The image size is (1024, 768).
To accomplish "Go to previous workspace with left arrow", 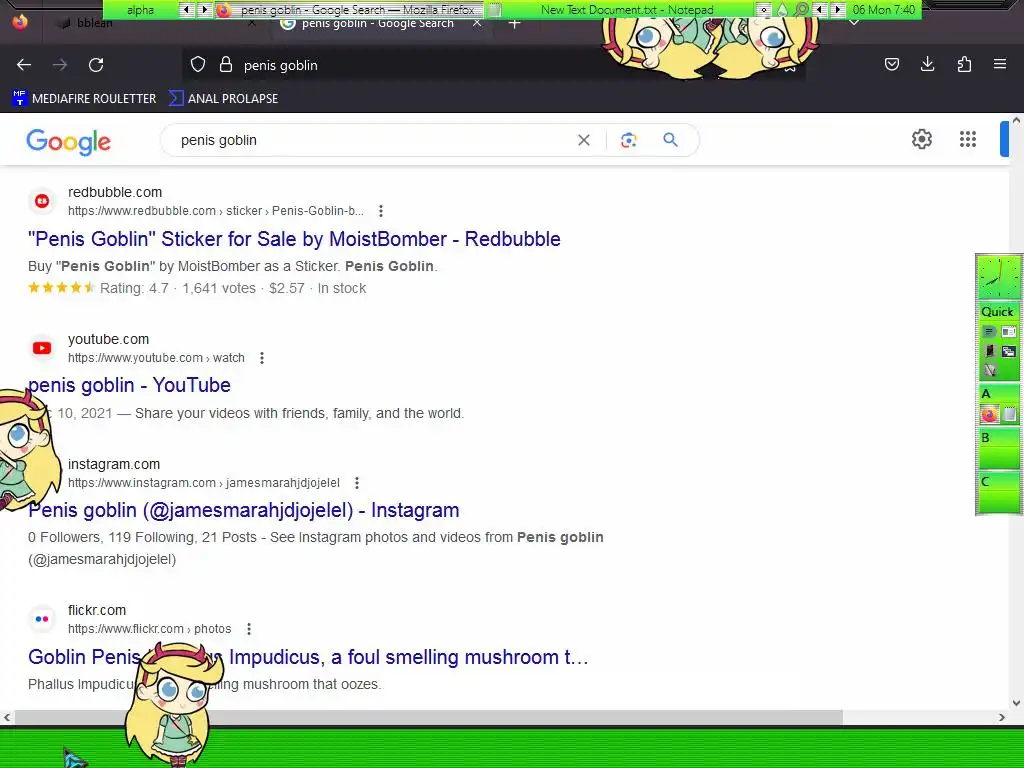I will point(186,9).
